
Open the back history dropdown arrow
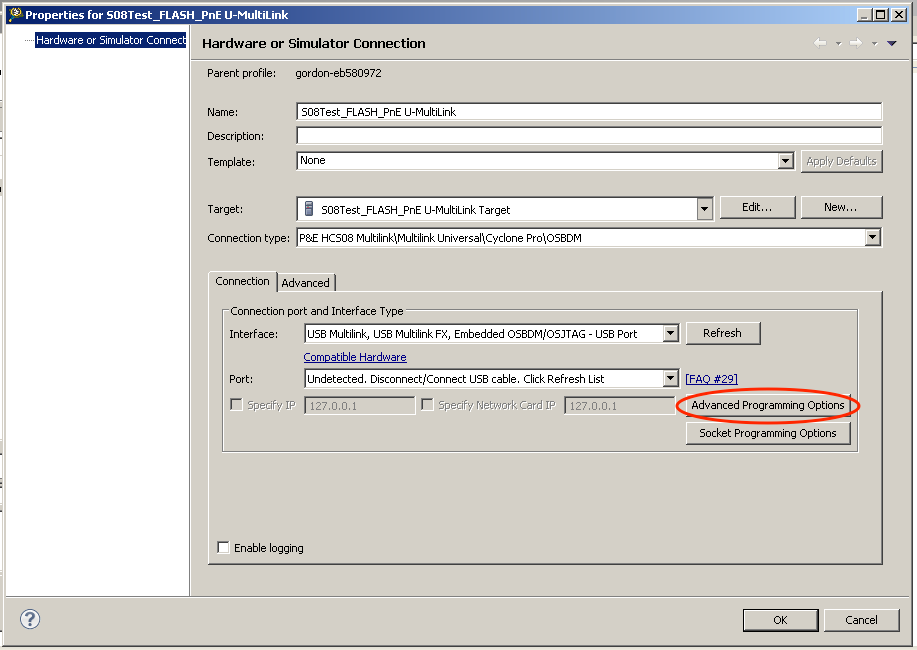point(838,43)
